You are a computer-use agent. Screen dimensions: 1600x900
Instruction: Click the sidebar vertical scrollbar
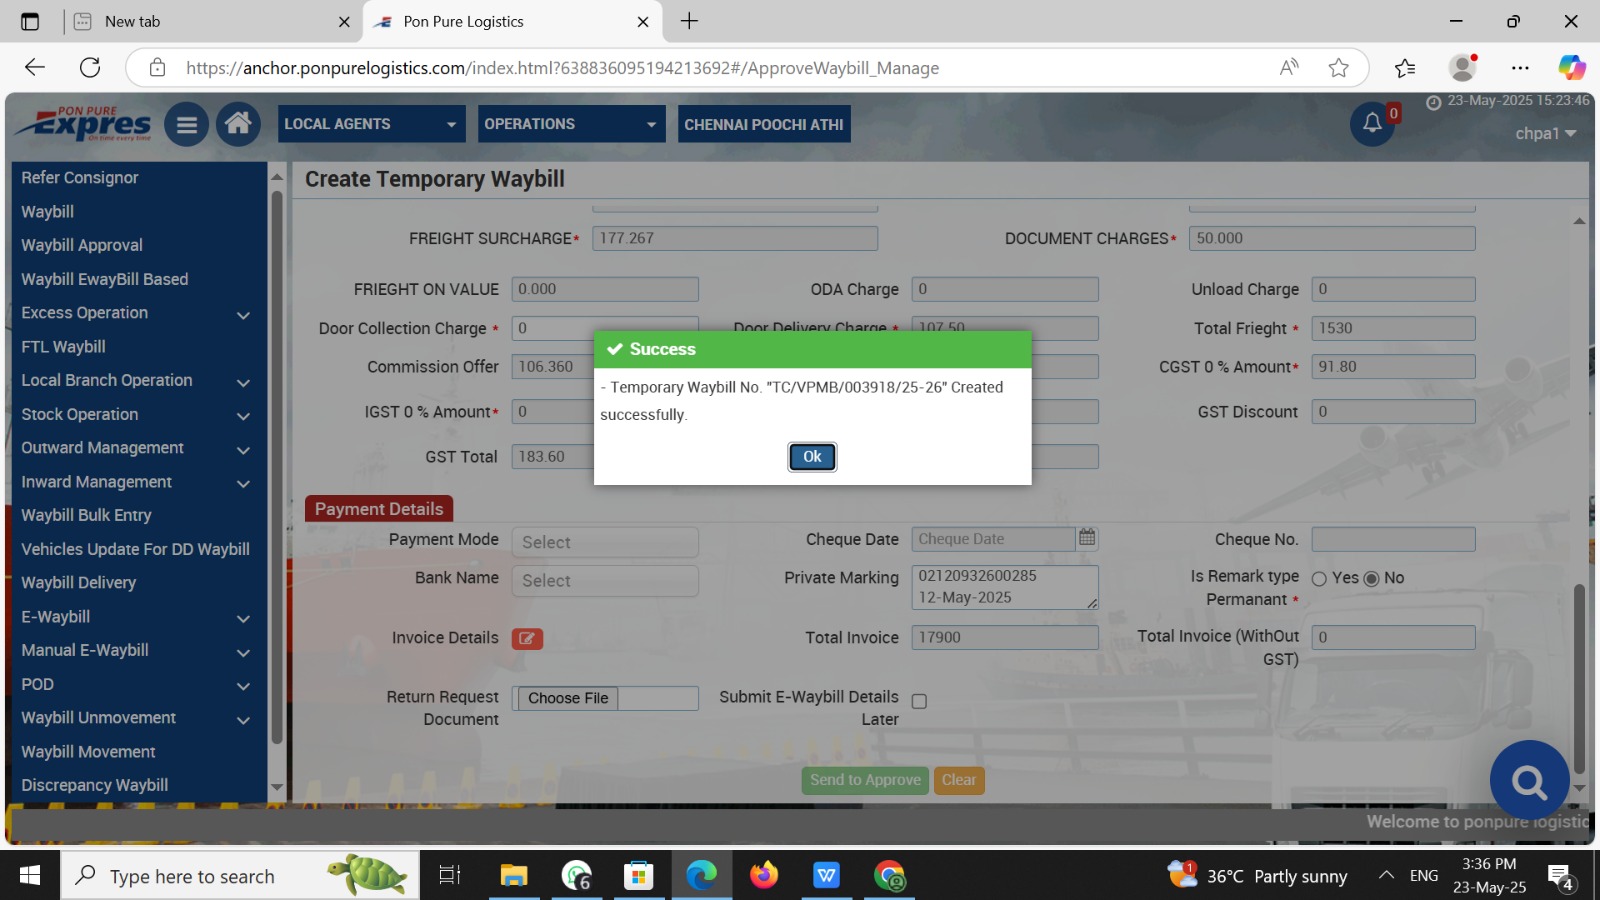(x=277, y=470)
